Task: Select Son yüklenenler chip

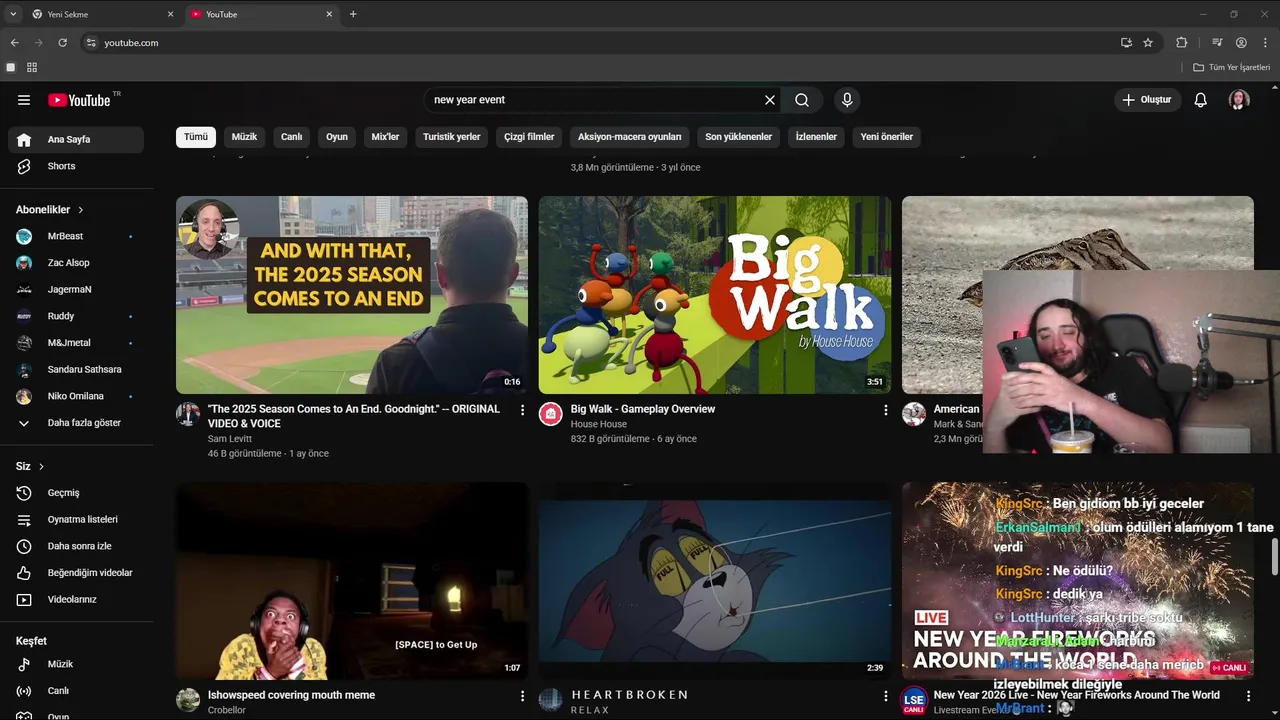Action: click(x=738, y=137)
